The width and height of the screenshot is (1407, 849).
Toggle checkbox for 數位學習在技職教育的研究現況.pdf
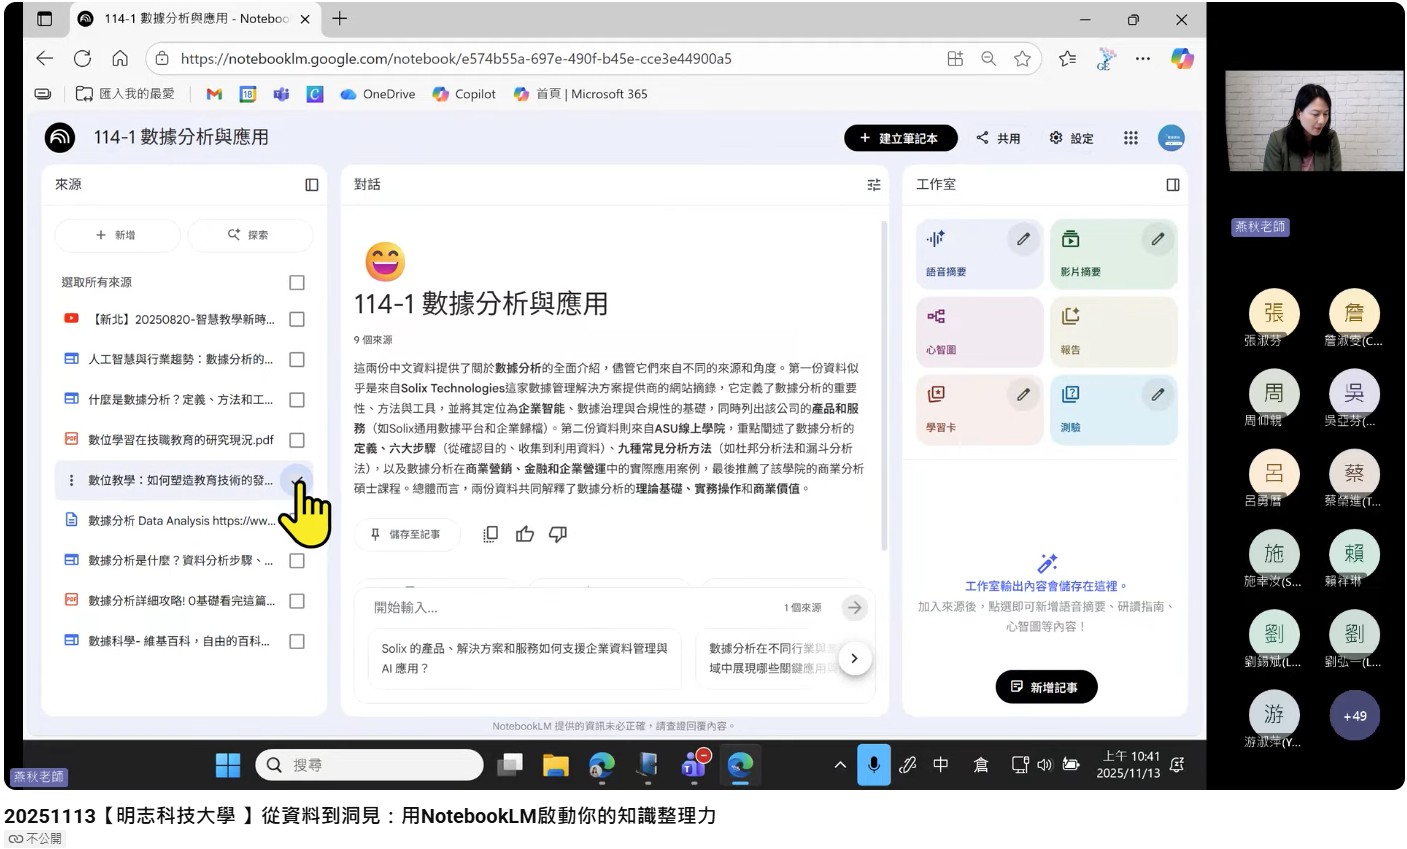(297, 440)
